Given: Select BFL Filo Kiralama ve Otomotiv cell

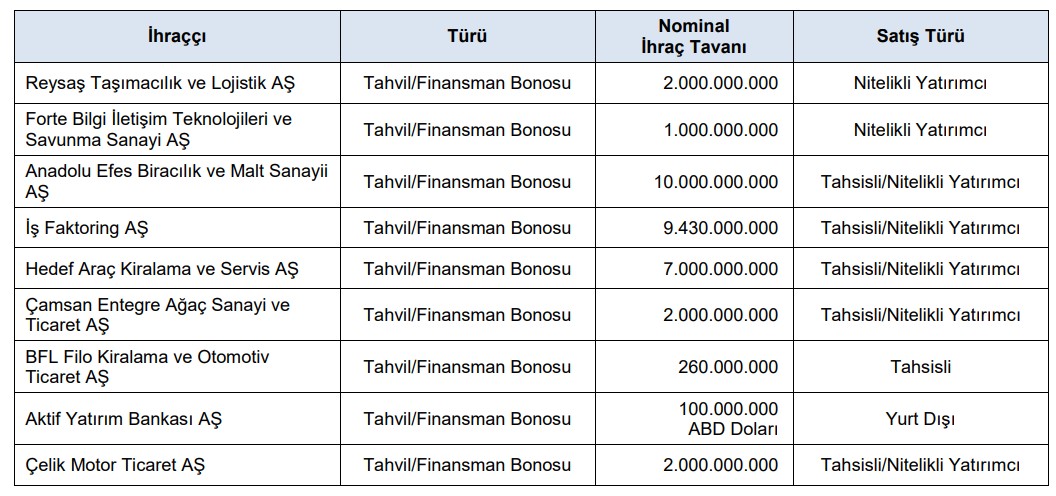Looking at the screenshot, I should coord(147,367).
